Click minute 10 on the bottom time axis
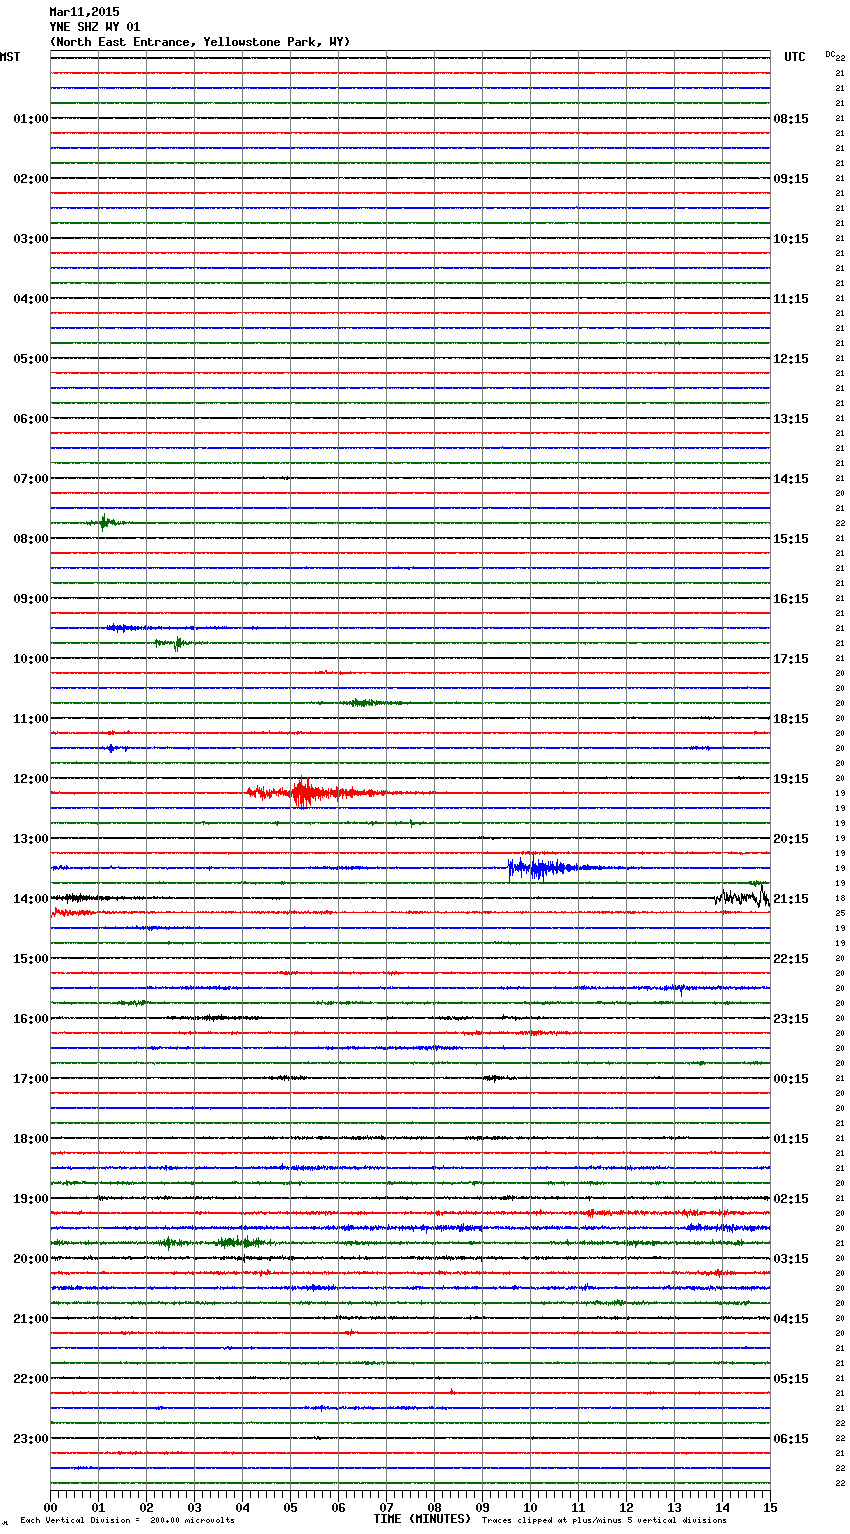Screen dimensions: 850x1534 [x=530, y=1507]
